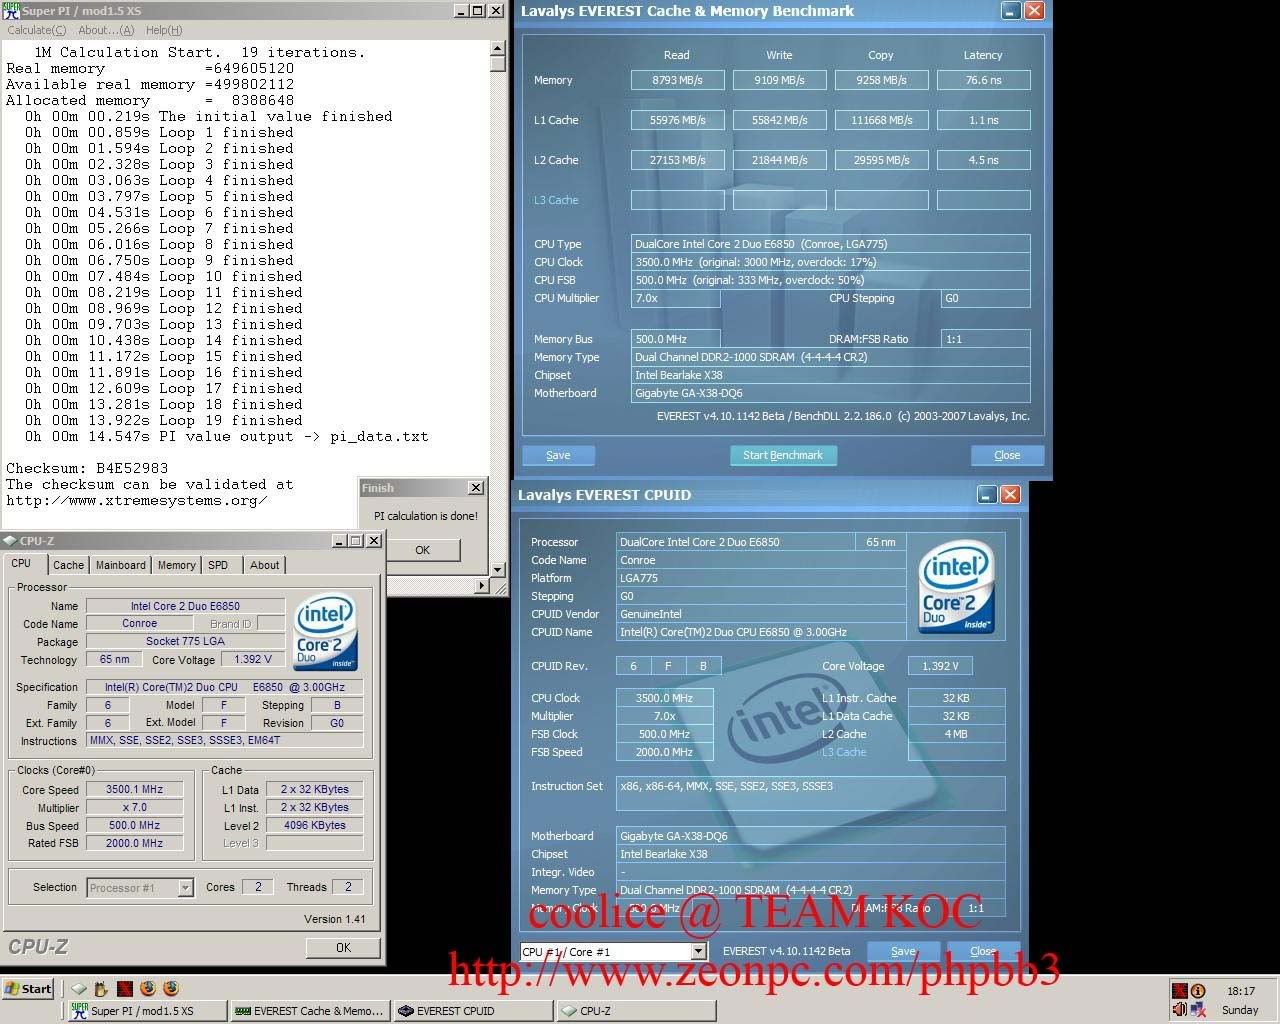Click Memory Latency value 76.6 ns
Image resolution: width=1280 pixels, height=1024 pixels.
tap(984, 80)
